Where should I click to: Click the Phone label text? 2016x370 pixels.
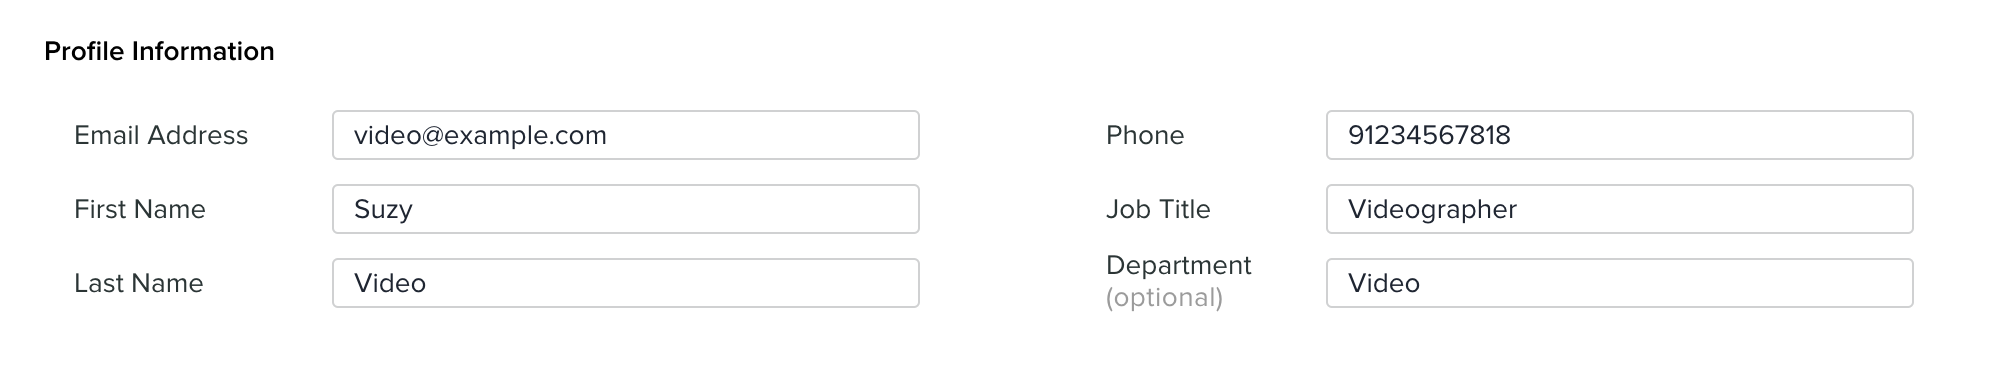pyautogui.click(x=1145, y=135)
